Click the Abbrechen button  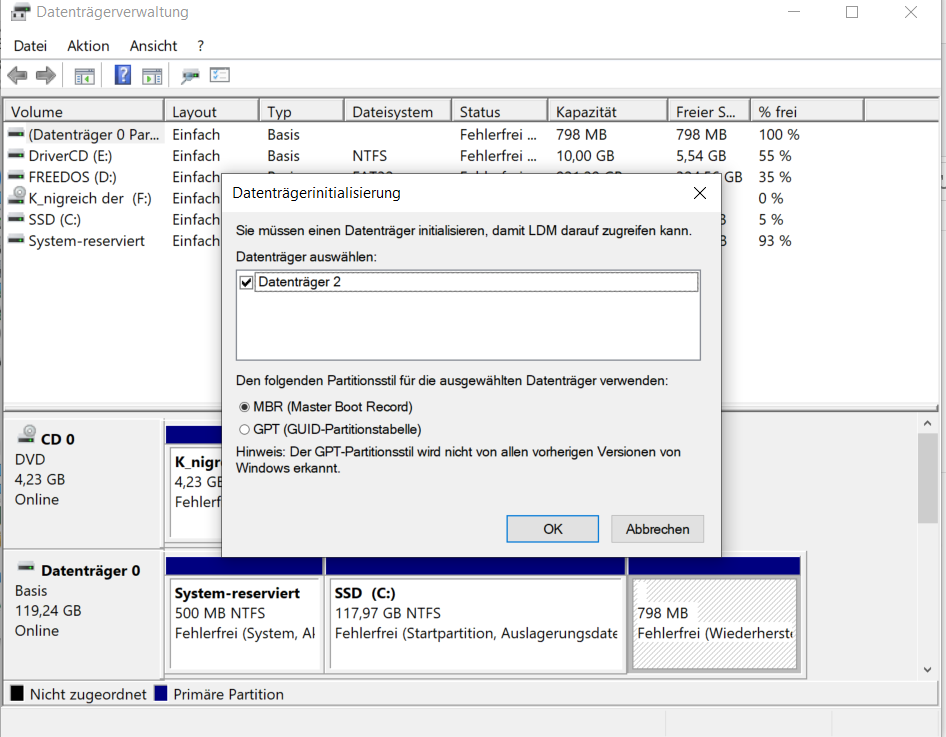tap(658, 529)
